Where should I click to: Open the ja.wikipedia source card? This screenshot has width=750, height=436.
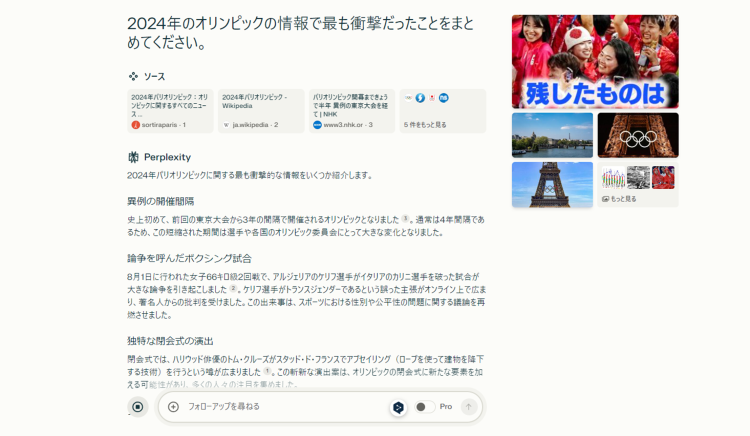pyautogui.click(x=261, y=111)
